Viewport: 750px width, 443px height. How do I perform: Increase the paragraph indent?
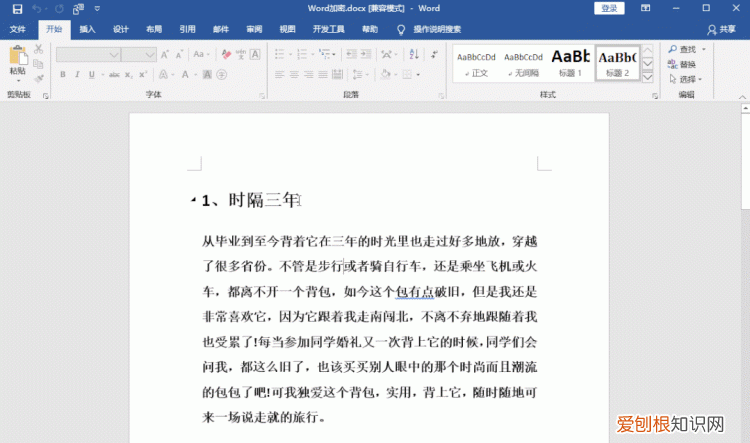point(366,55)
